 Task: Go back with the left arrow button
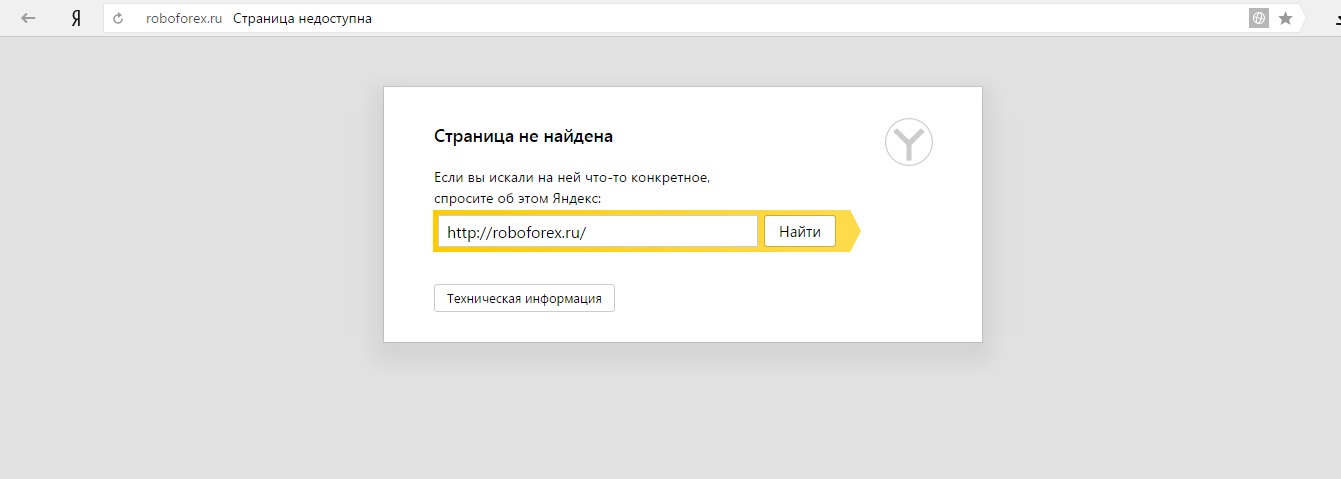[x=28, y=18]
